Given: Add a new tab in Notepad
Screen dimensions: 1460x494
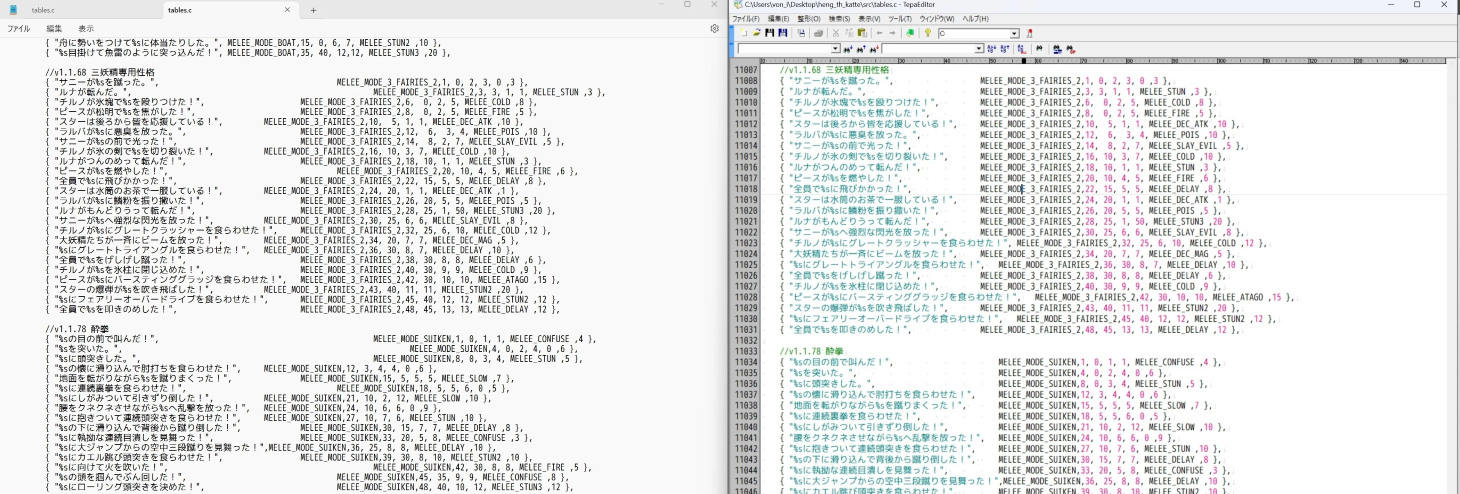Looking at the screenshot, I should [x=313, y=9].
